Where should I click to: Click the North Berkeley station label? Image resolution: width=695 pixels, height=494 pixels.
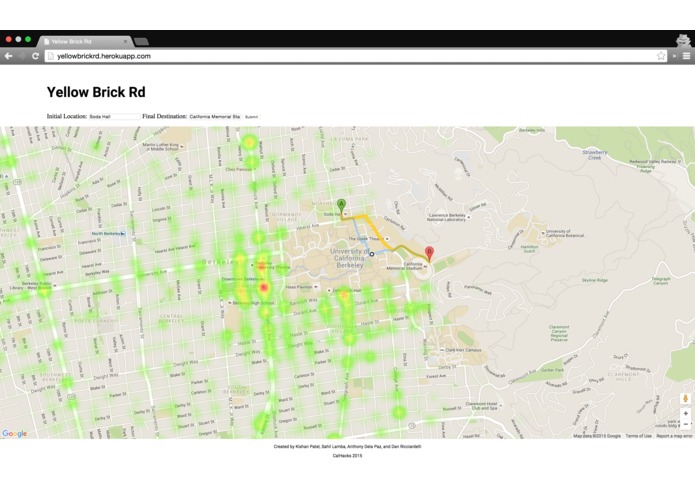(x=105, y=233)
